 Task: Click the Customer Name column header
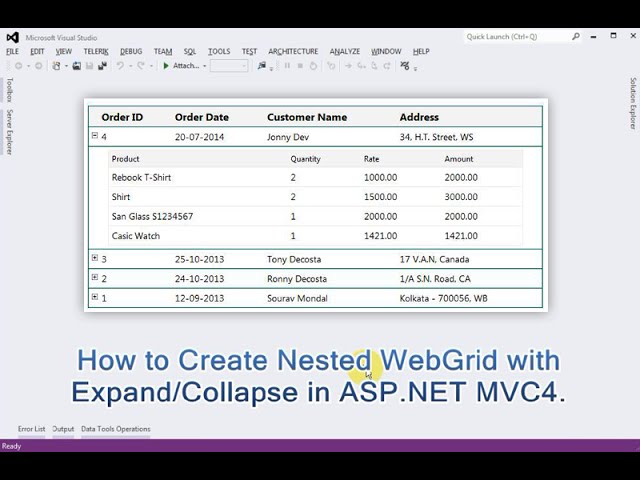point(307,117)
